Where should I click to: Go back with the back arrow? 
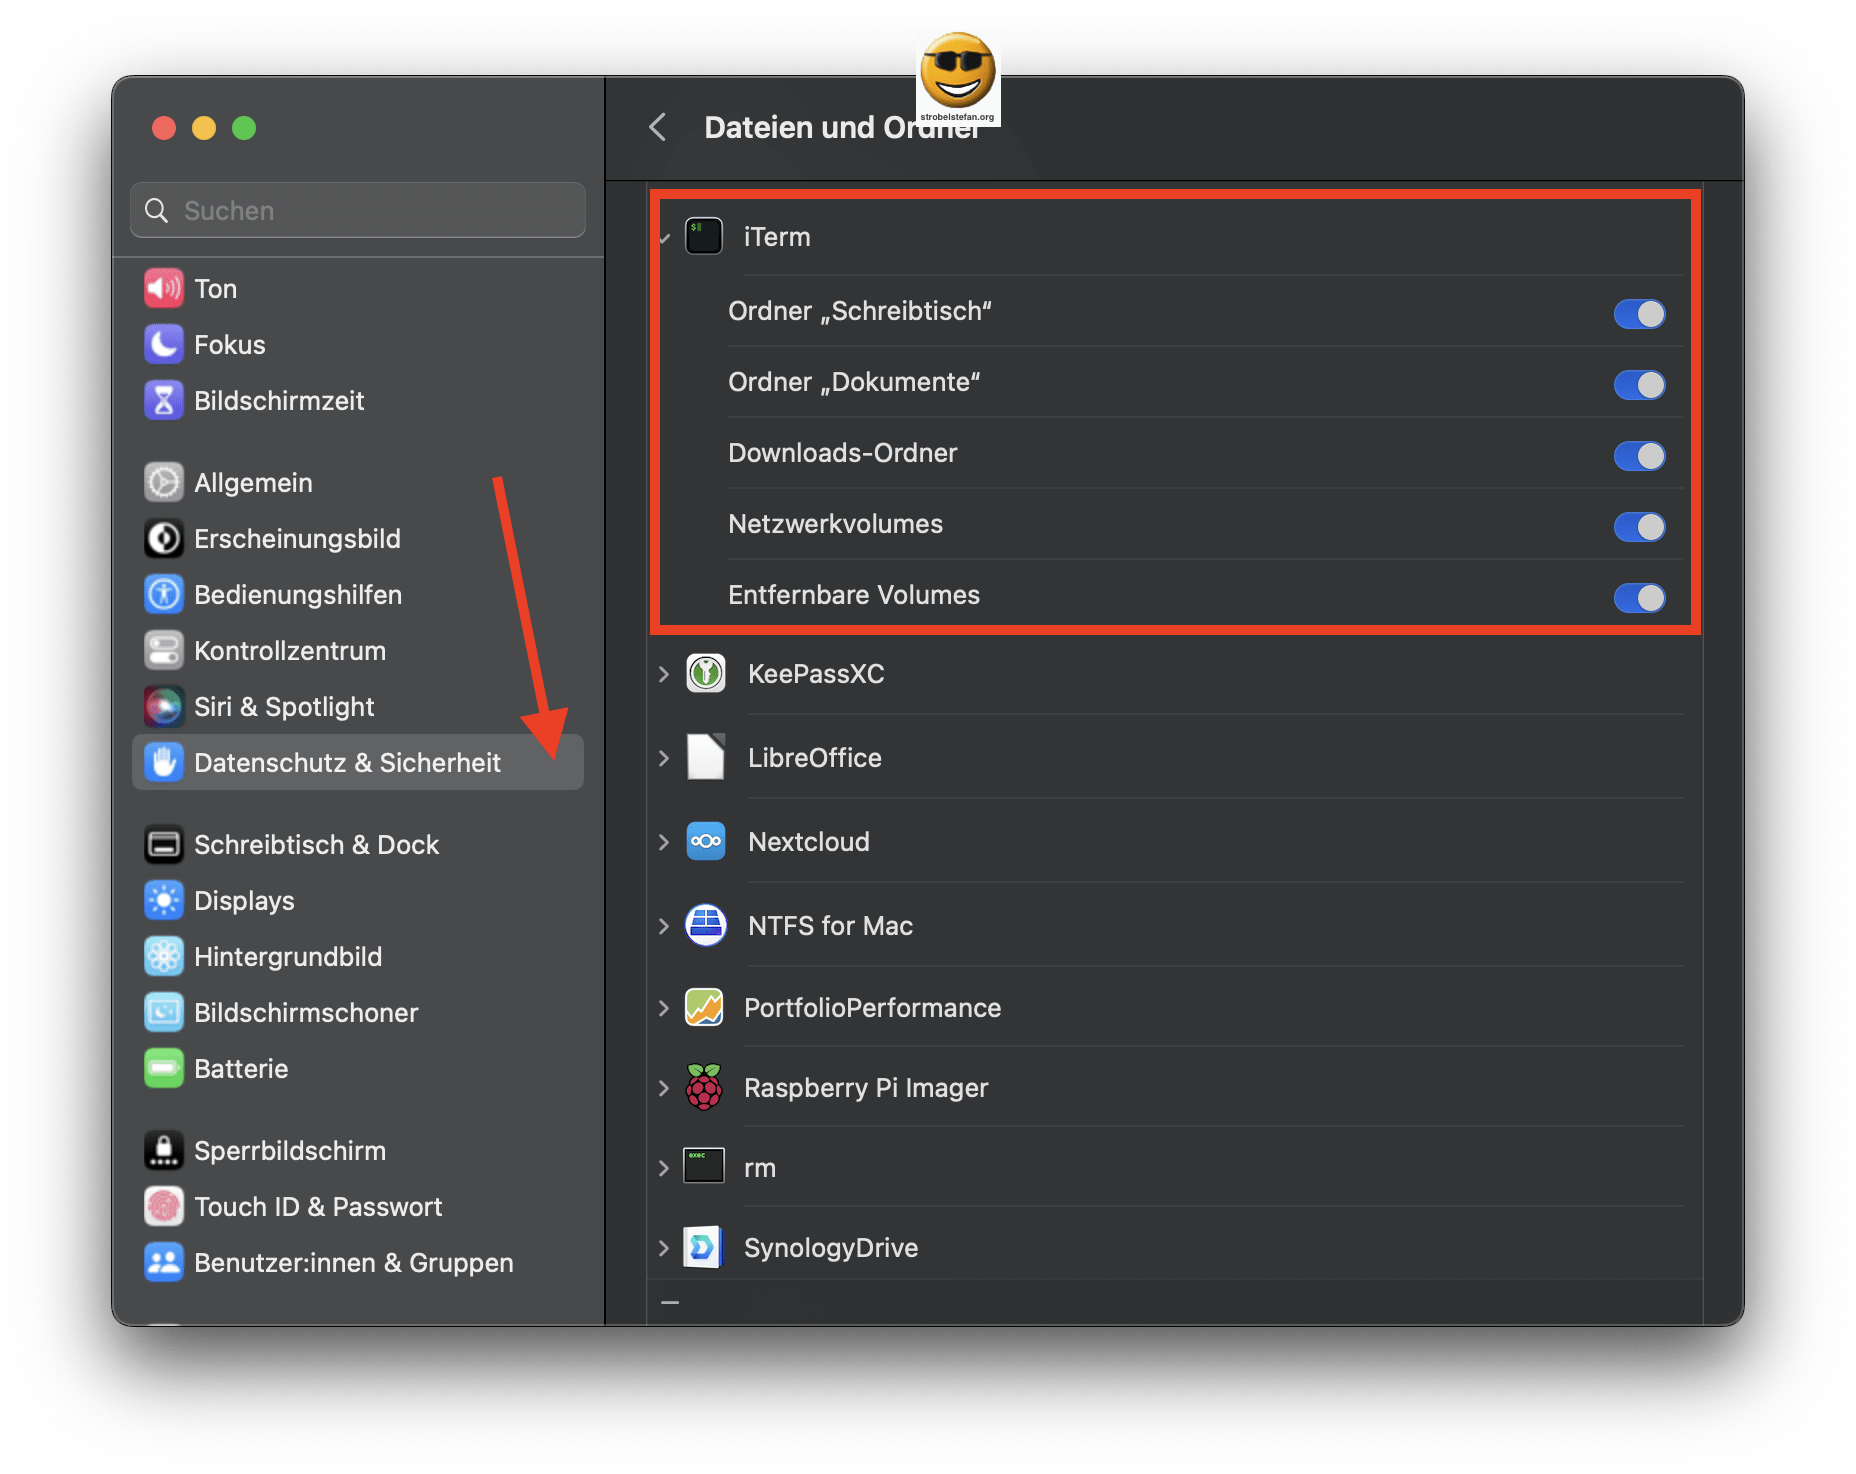pos(657,127)
